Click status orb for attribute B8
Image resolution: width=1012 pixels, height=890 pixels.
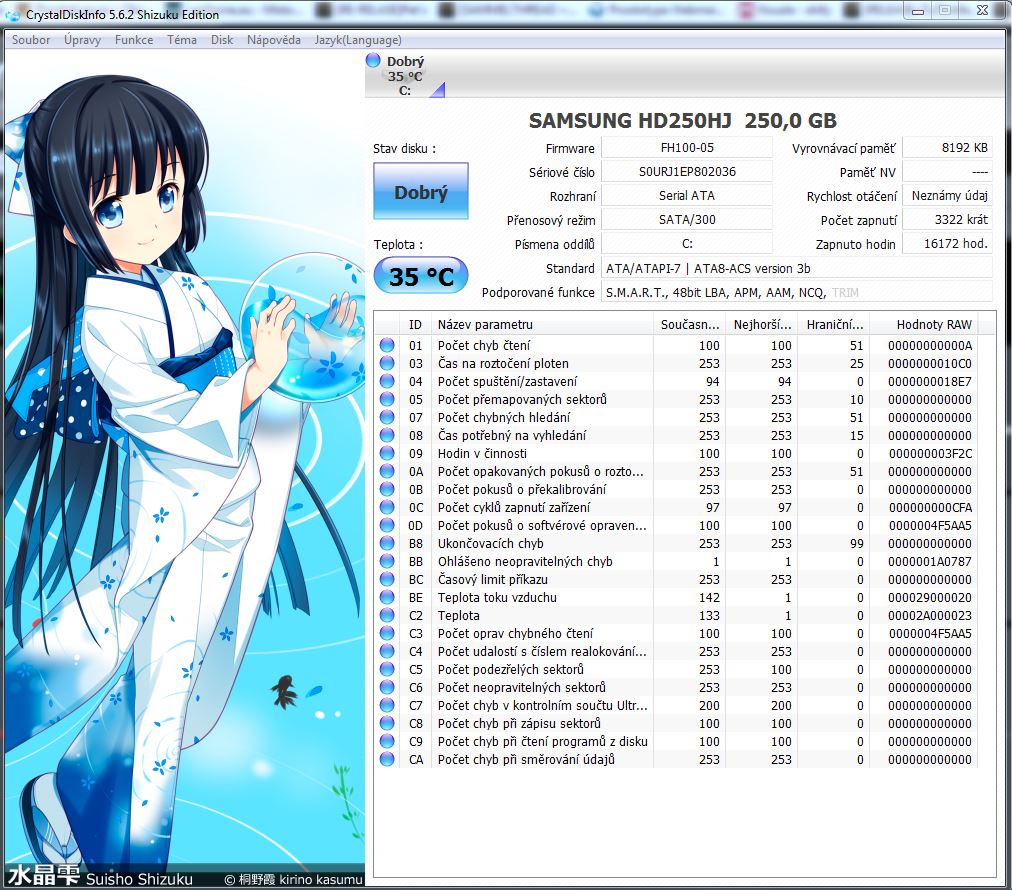(387, 543)
